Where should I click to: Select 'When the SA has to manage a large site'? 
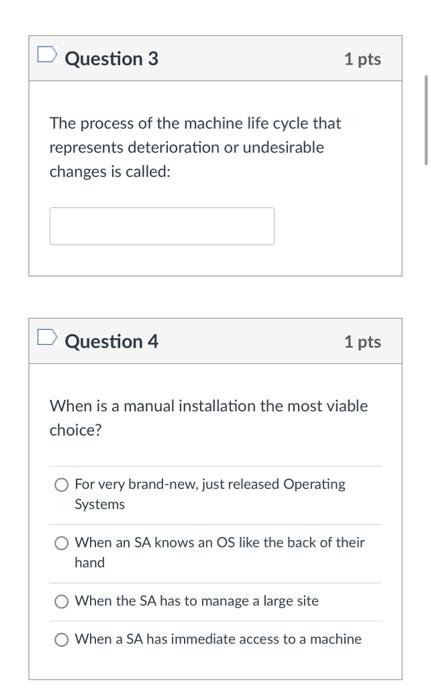pyautogui.click(x=61, y=602)
